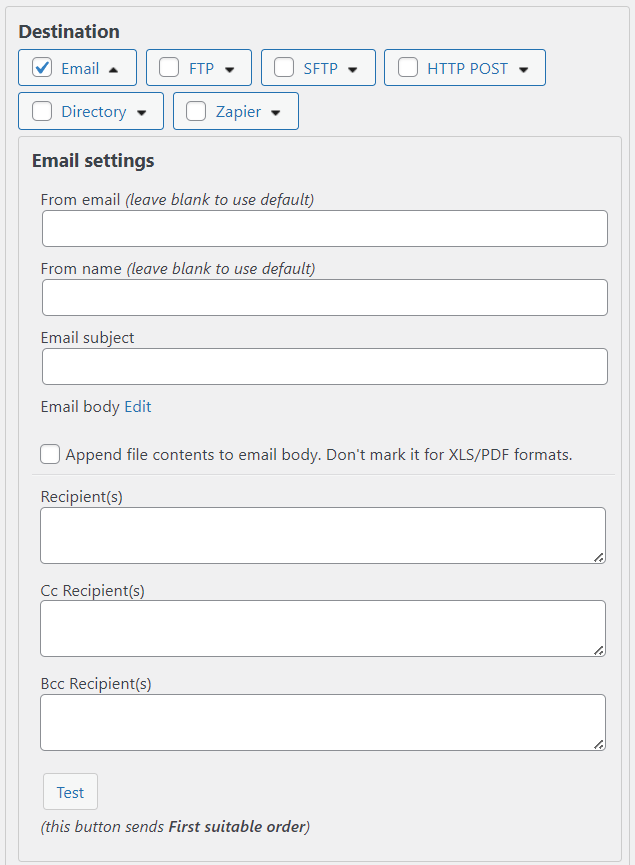Image resolution: width=635 pixels, height=865 pixels.
Task: Check the Directory destination checkbox
Action: pos(42,111)
